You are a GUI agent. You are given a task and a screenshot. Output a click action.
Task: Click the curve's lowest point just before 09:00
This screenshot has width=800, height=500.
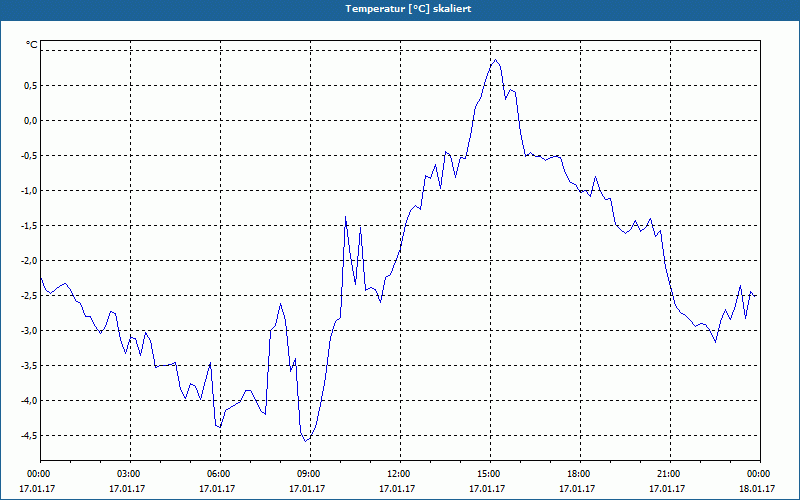[306, 441]
